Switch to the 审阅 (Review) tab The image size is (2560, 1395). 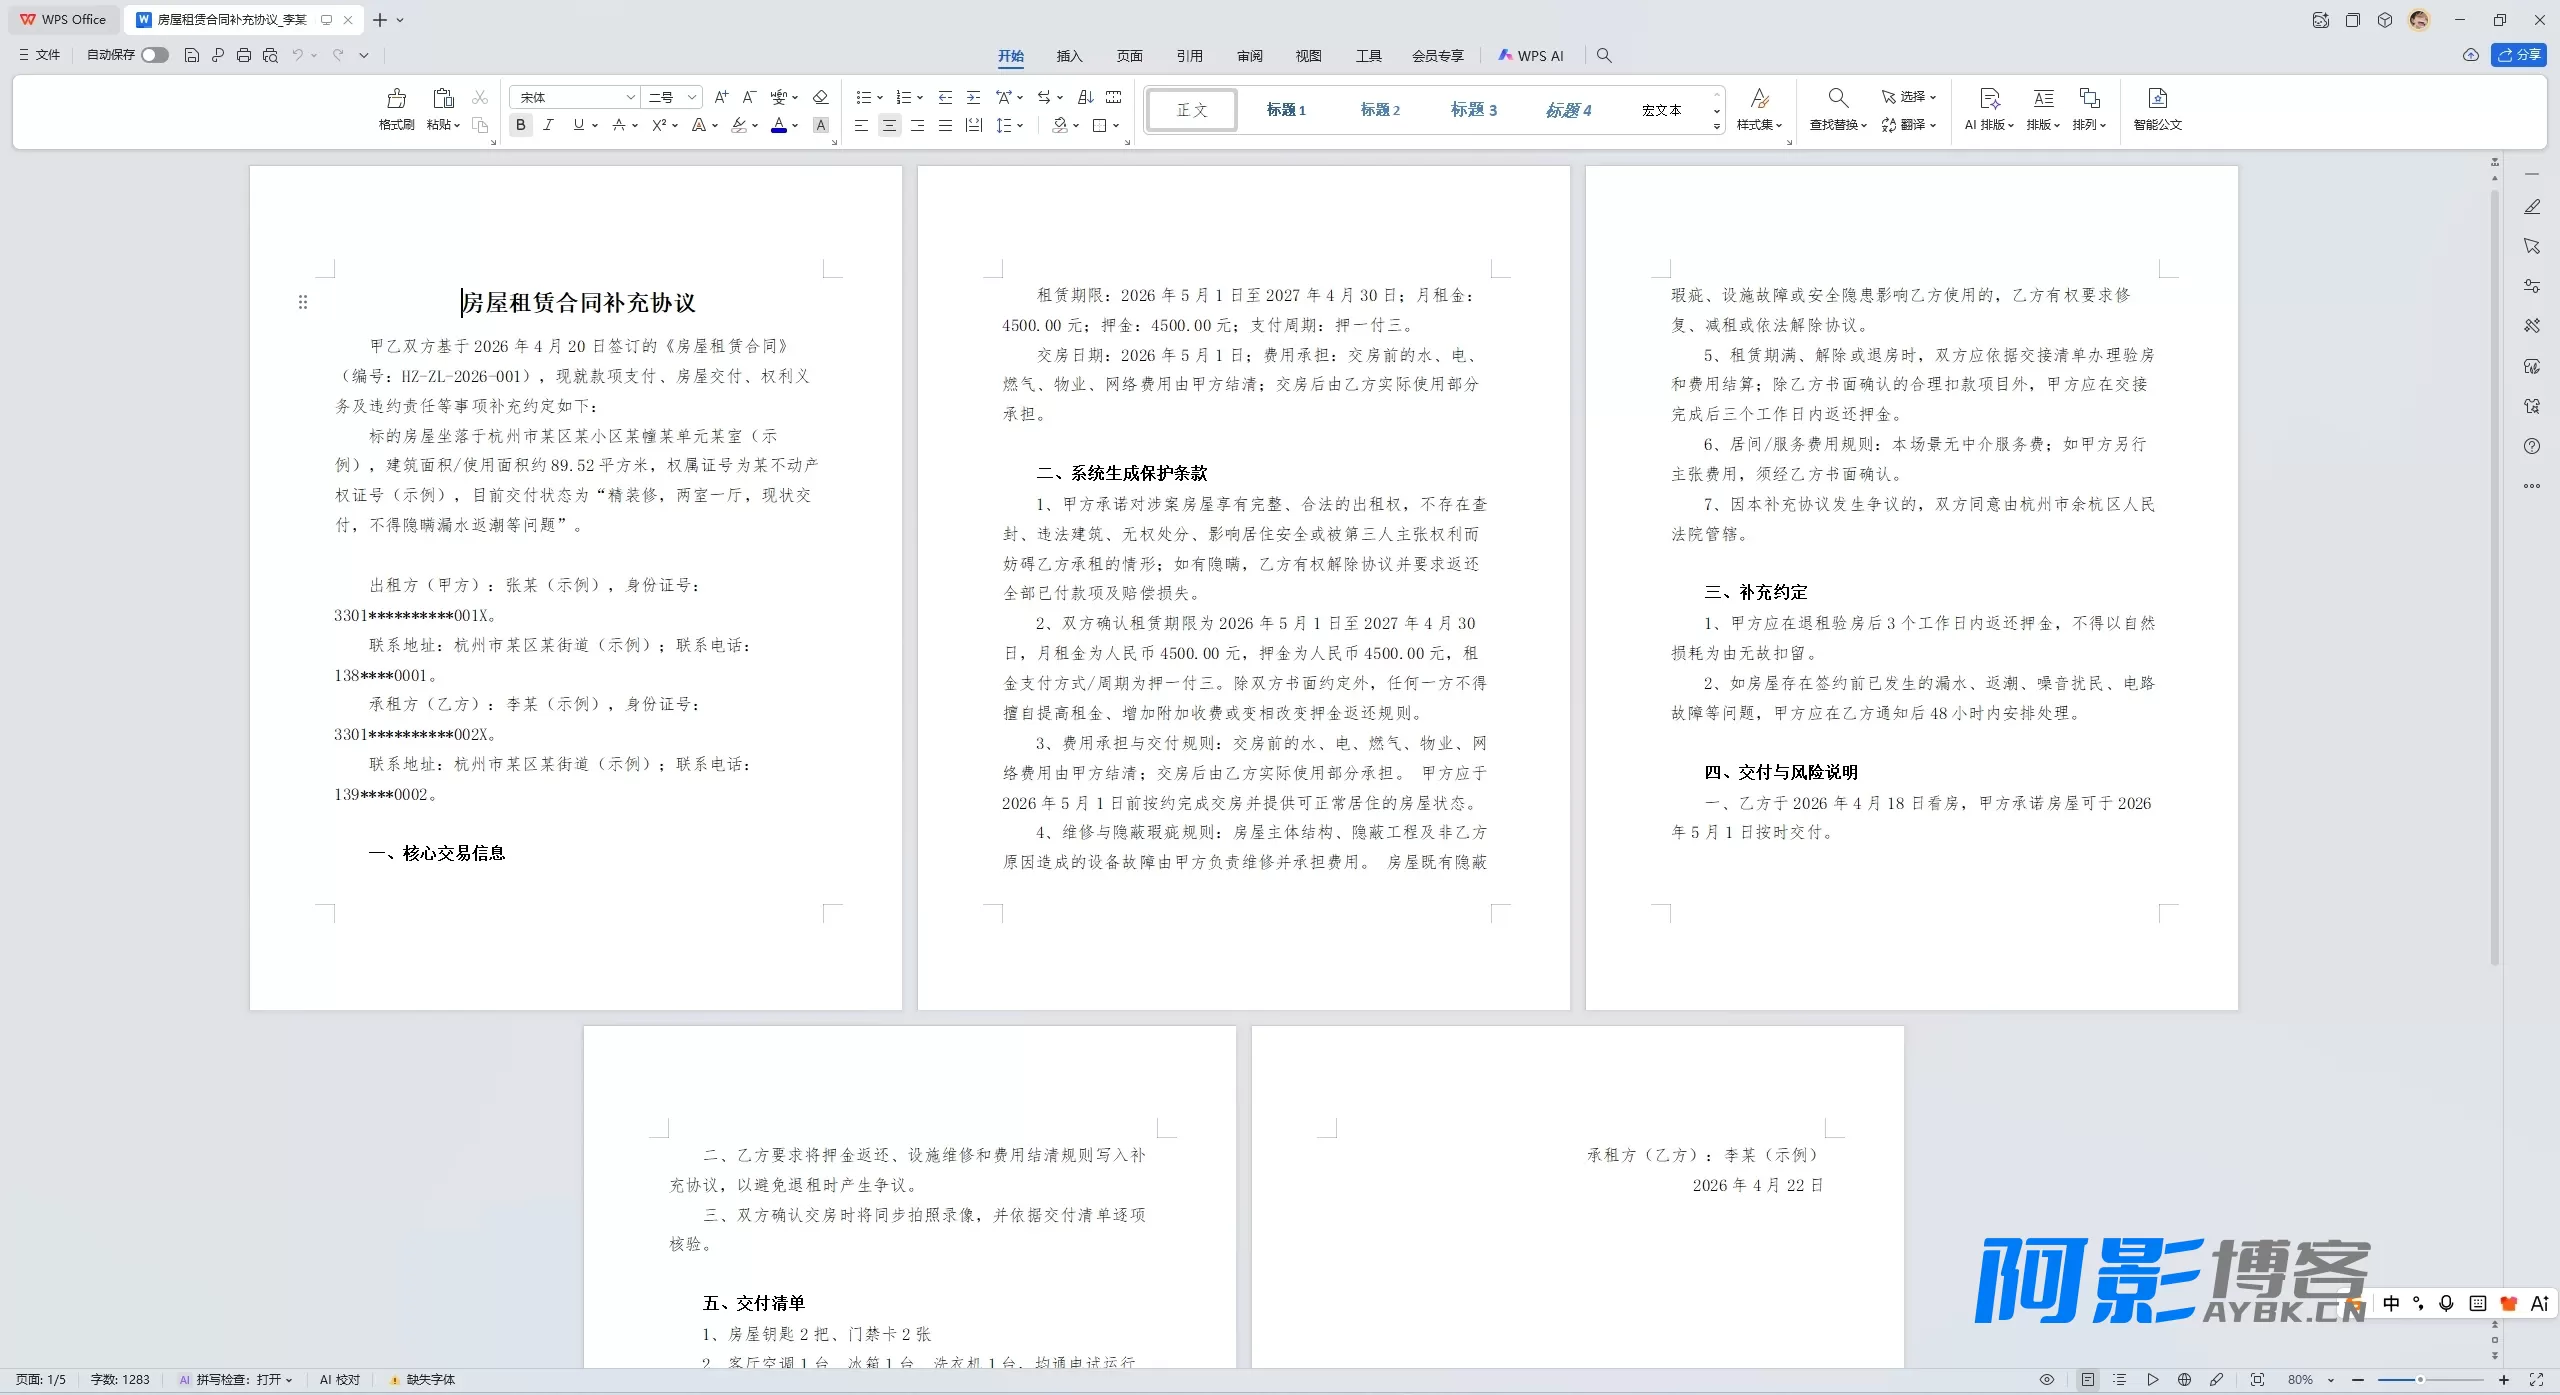coord(1249,56)
